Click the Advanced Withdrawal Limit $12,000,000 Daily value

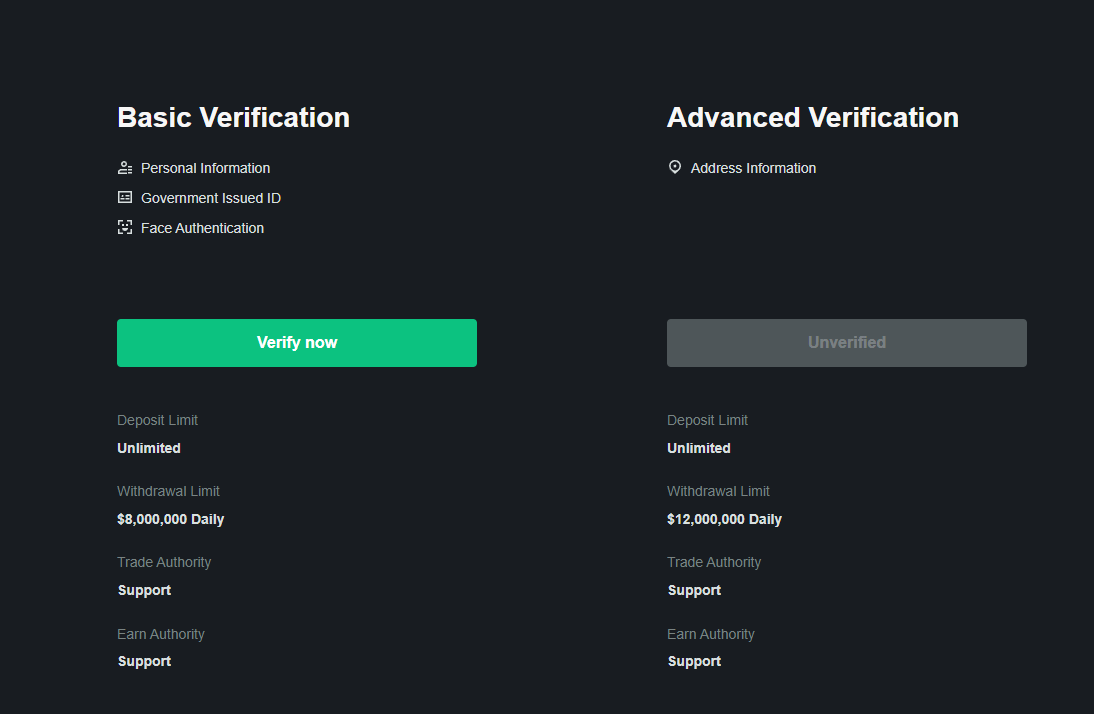click(x=724, y=518)
